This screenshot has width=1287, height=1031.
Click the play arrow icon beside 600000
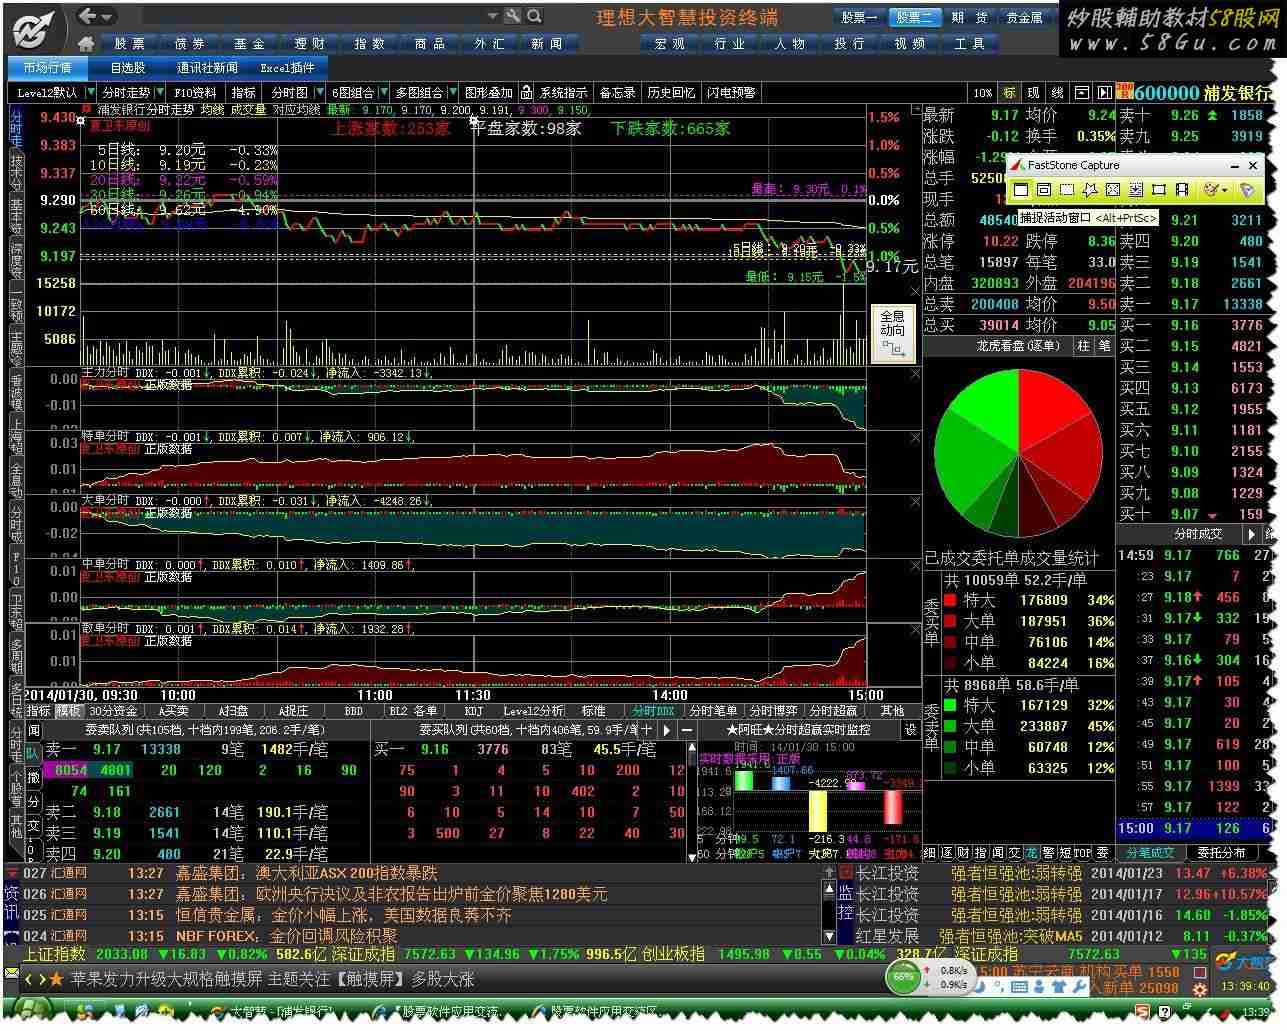[x=1103, y=92]
